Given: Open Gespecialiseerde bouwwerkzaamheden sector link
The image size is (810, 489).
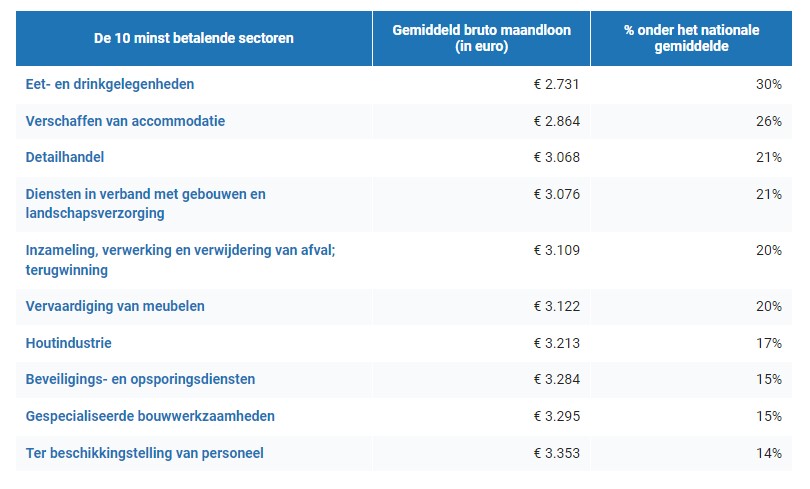Looking at the screenshot, I should click(150, 416).
